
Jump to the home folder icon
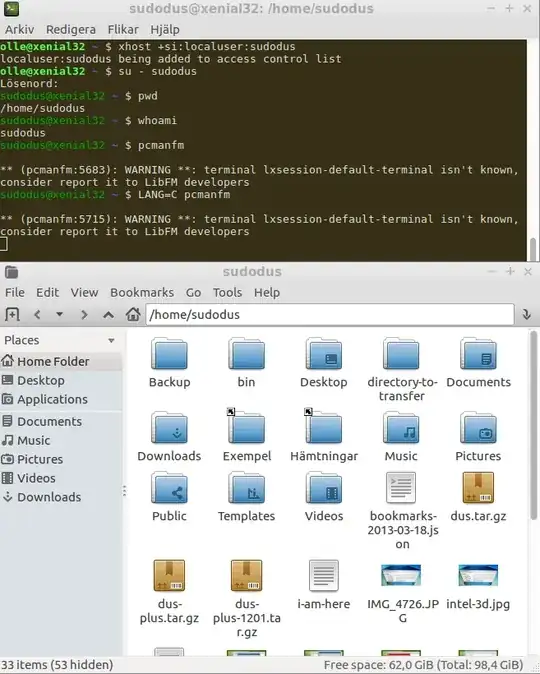click(133, 314)
